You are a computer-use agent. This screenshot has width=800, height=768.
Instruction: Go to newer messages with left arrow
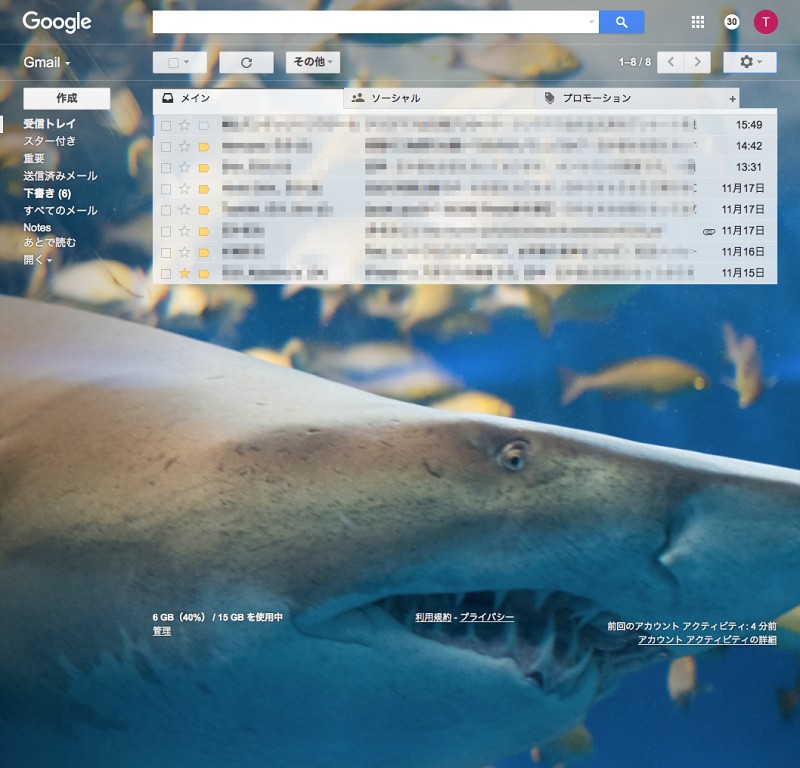(670, 62)
